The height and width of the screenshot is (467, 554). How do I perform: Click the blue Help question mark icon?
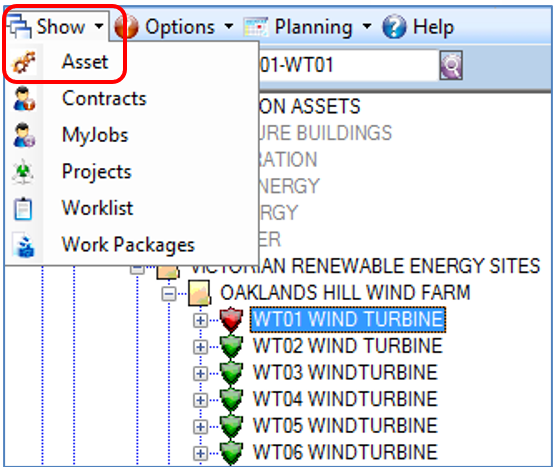394,26
